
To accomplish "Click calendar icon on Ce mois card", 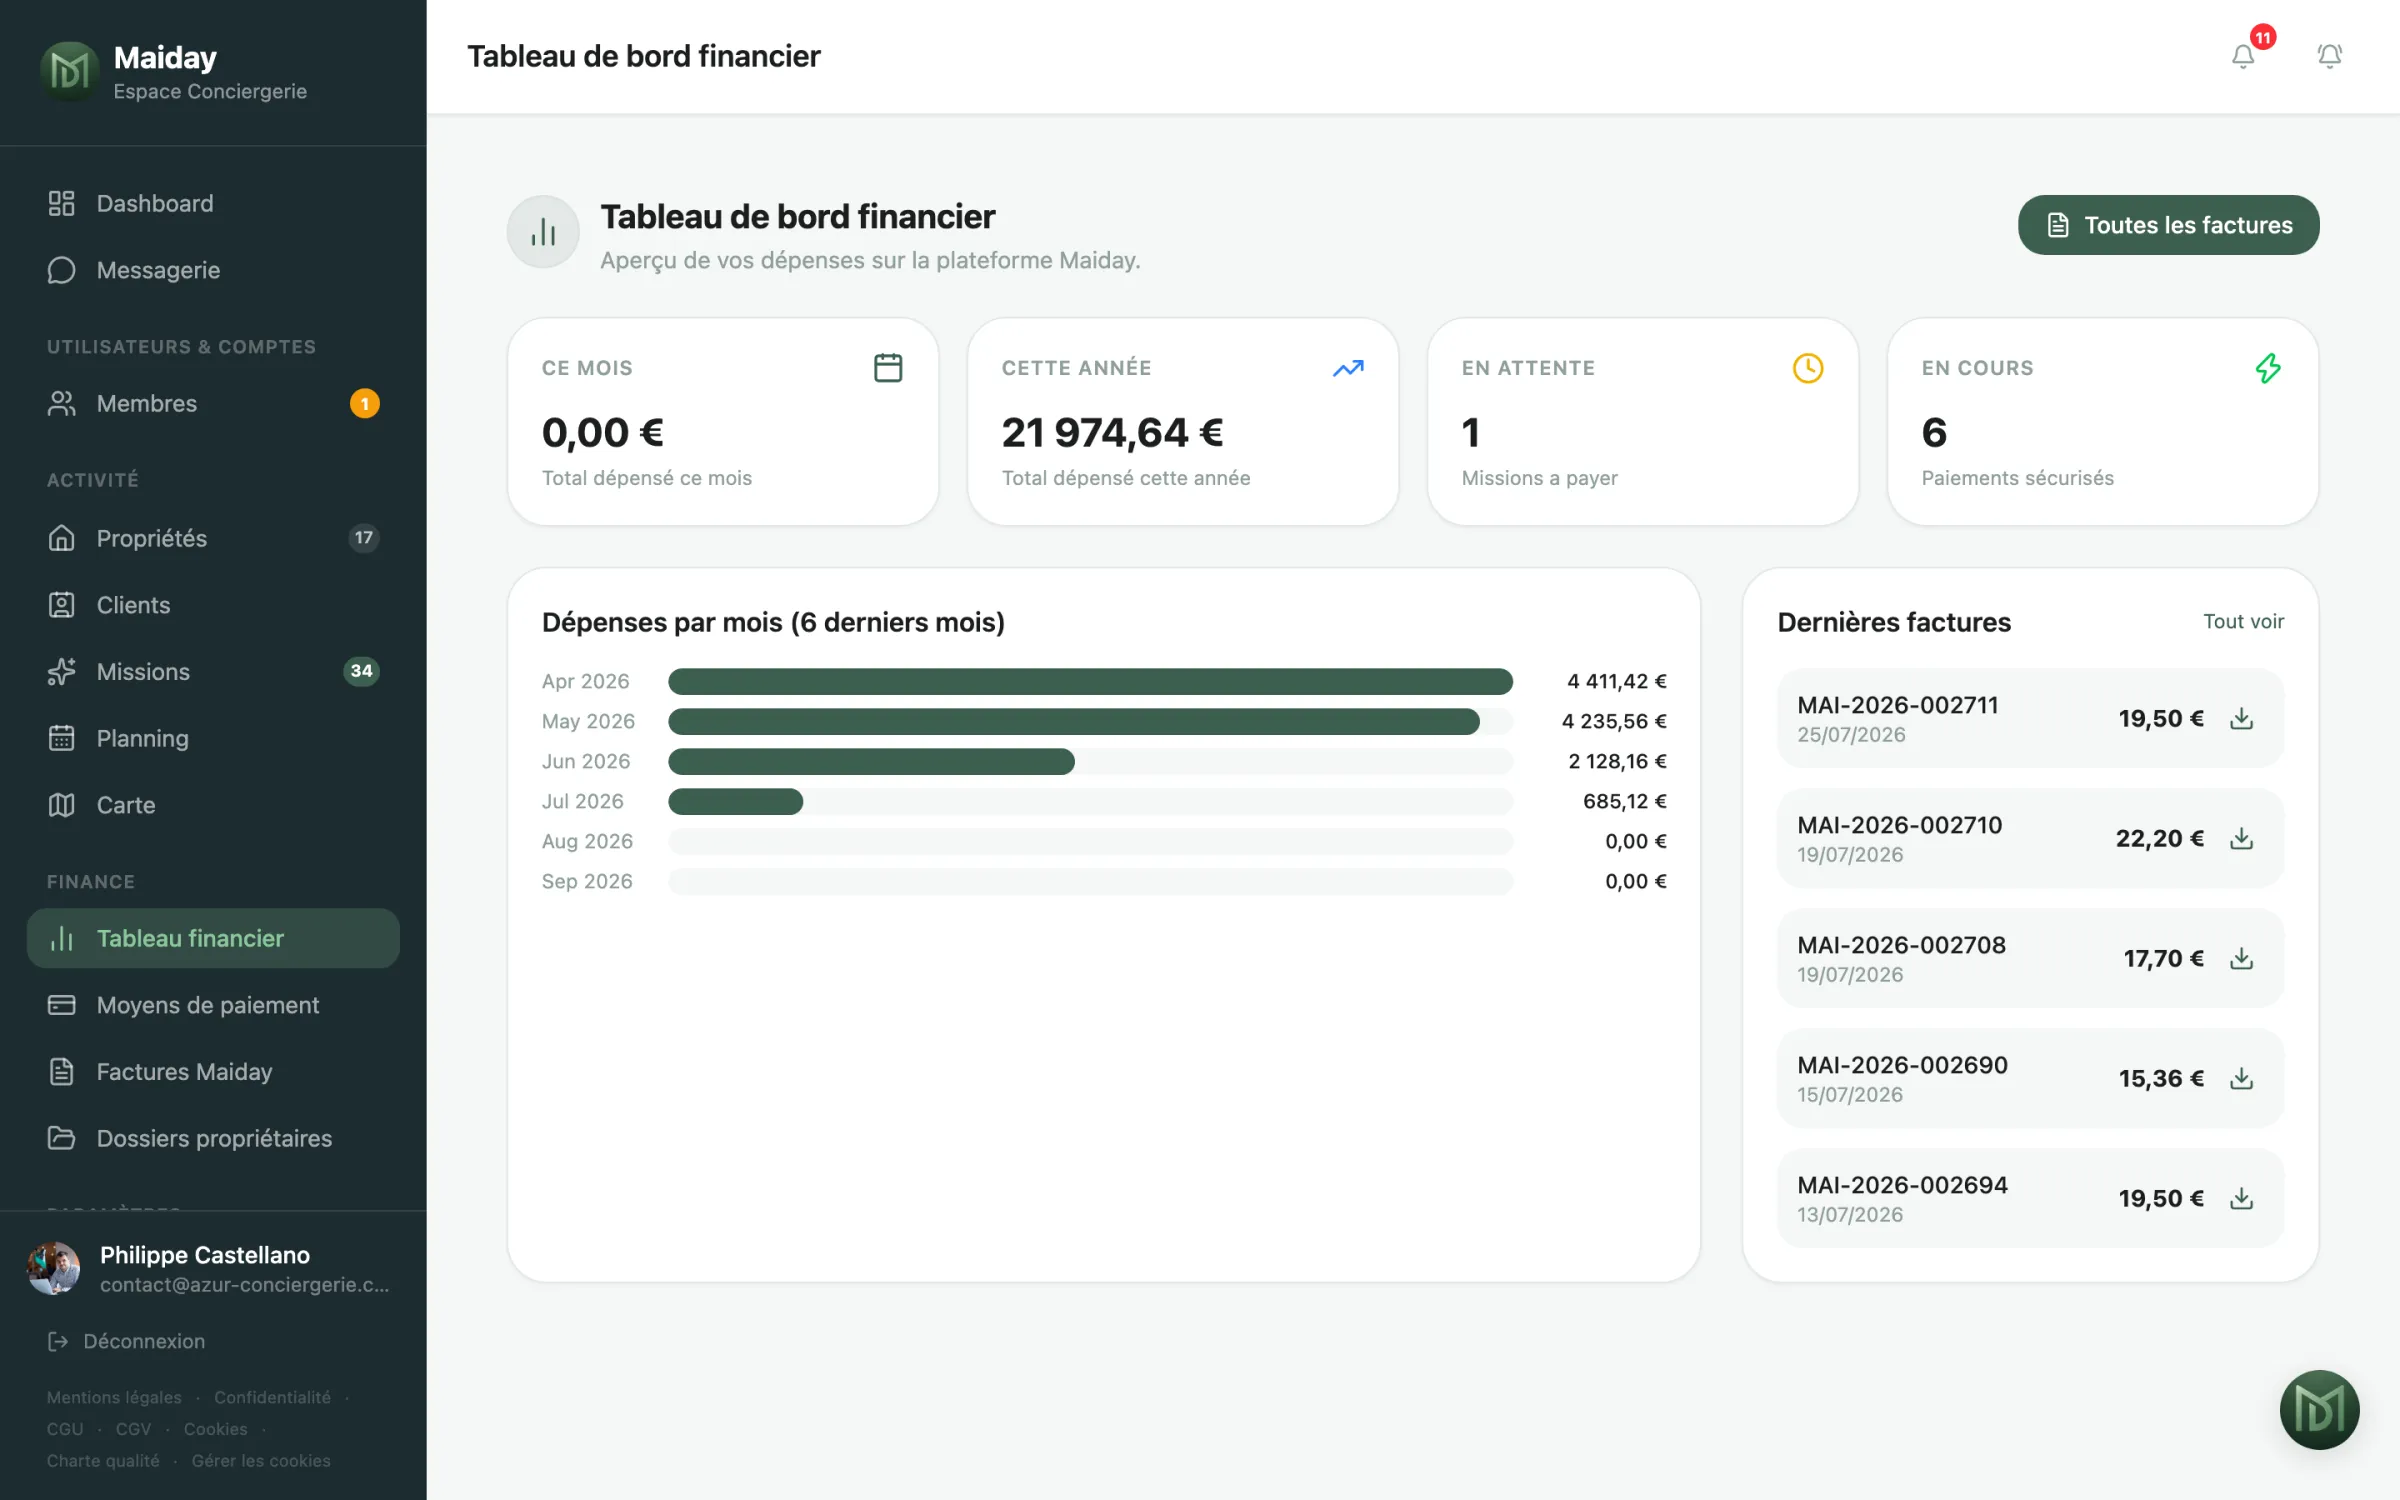I will (888, 368).
